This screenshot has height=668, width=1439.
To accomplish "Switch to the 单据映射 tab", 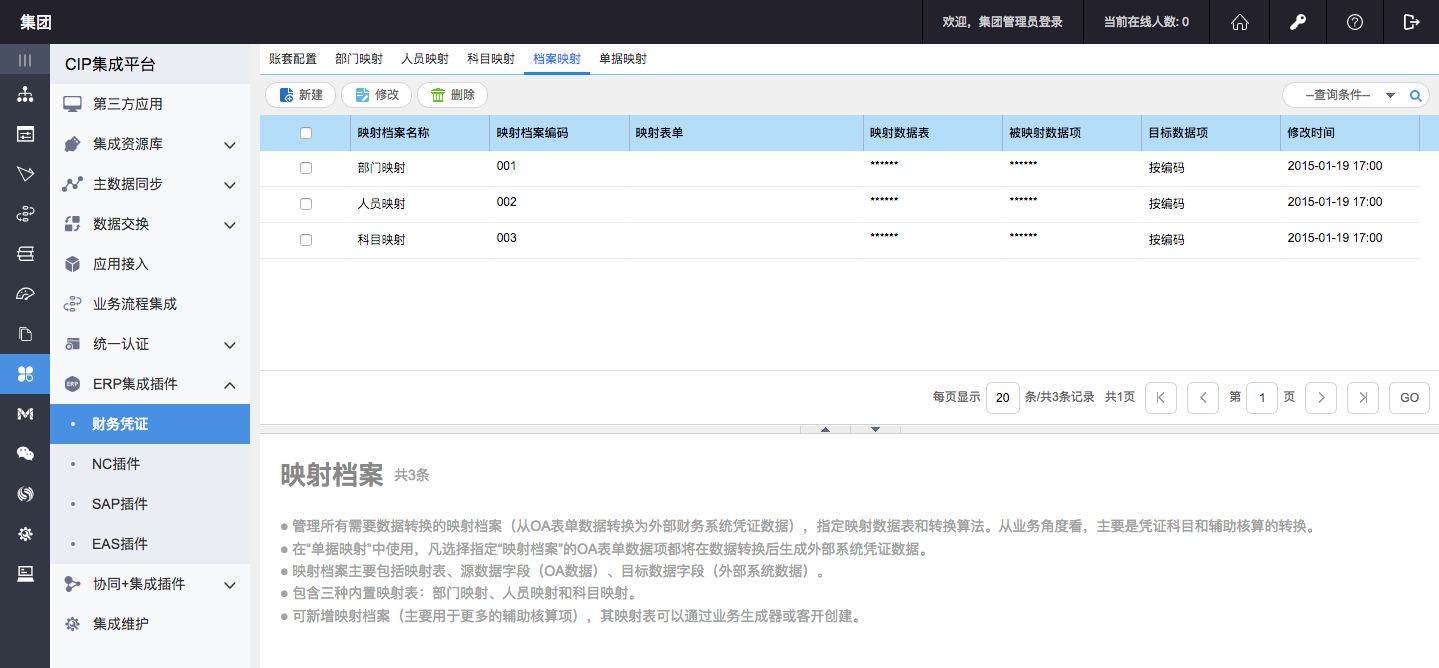I will (623, 59).
